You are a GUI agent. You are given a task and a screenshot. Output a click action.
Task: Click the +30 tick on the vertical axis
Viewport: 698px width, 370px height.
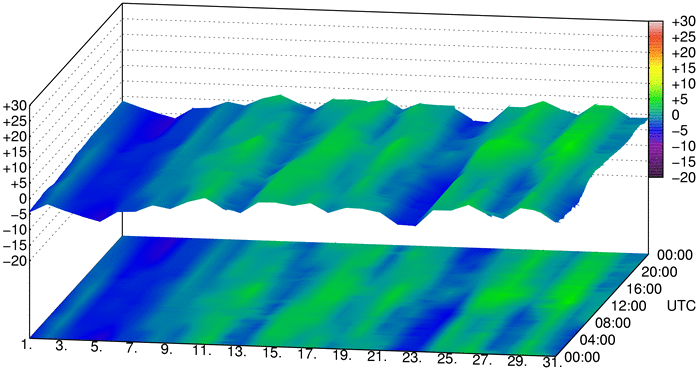pos(15,106)
